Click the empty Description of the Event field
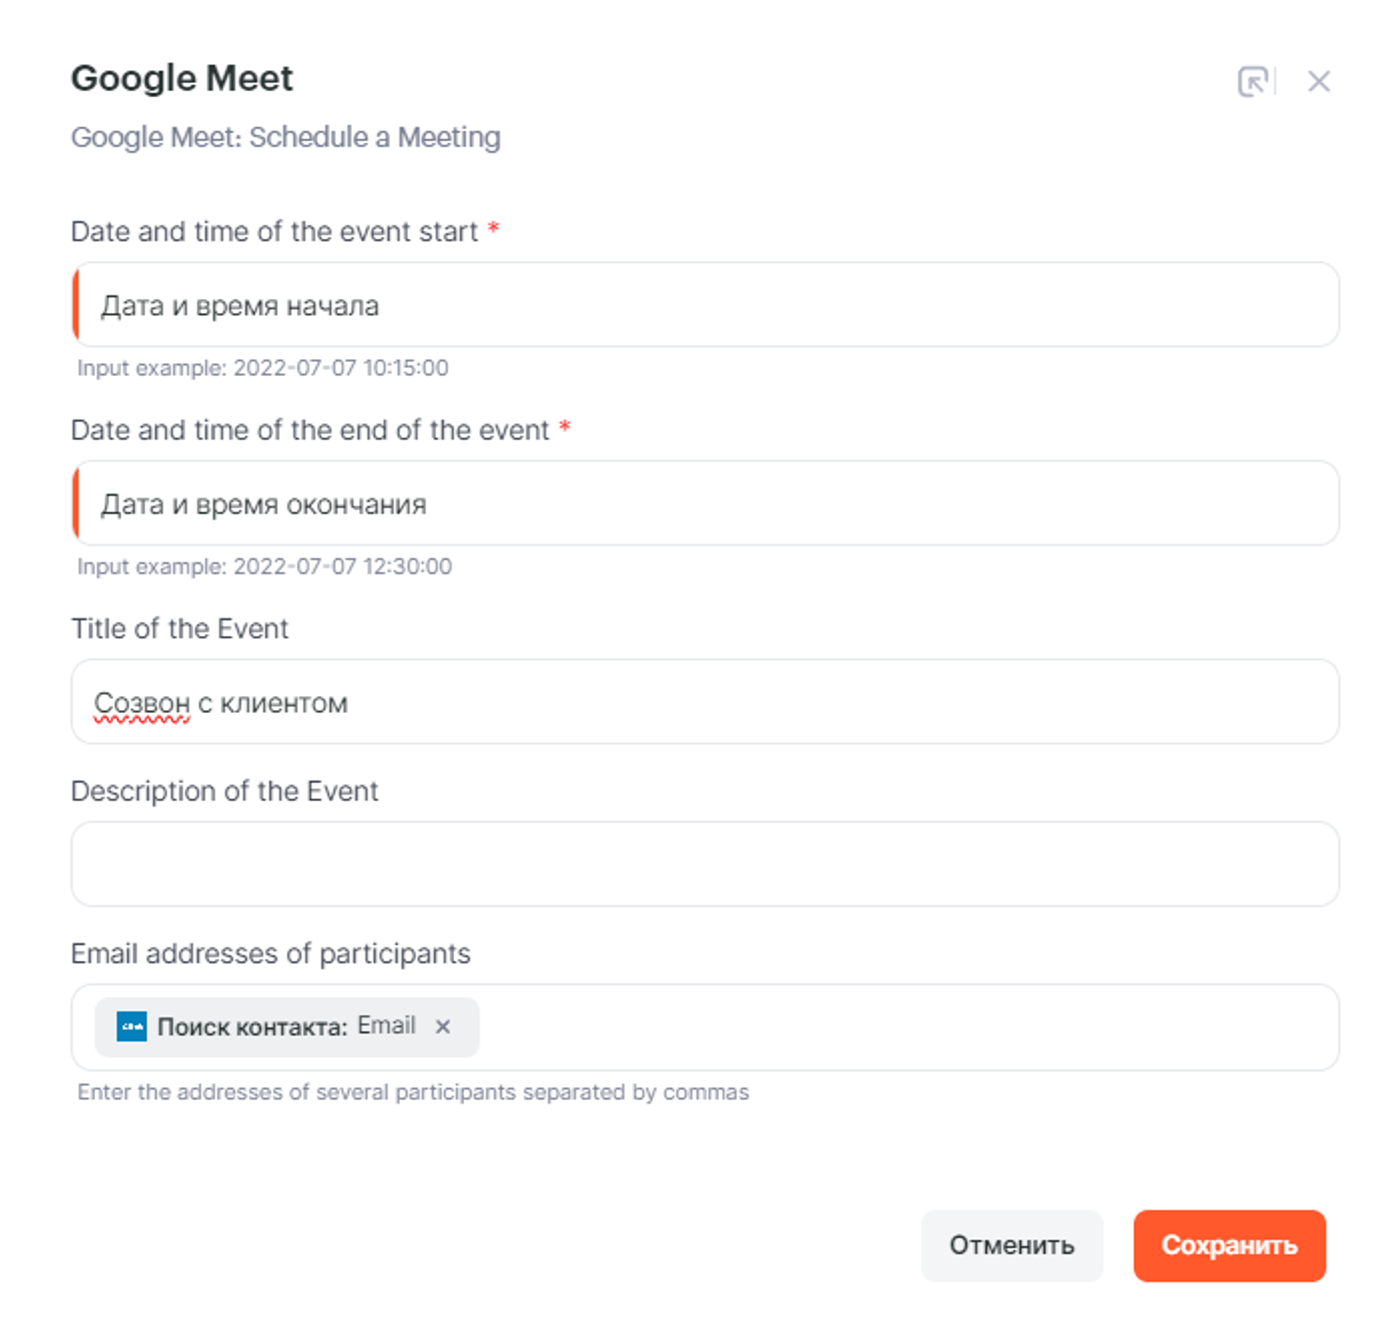The height and width of the screenshot is (1342, 1400). tap(706, 864)
